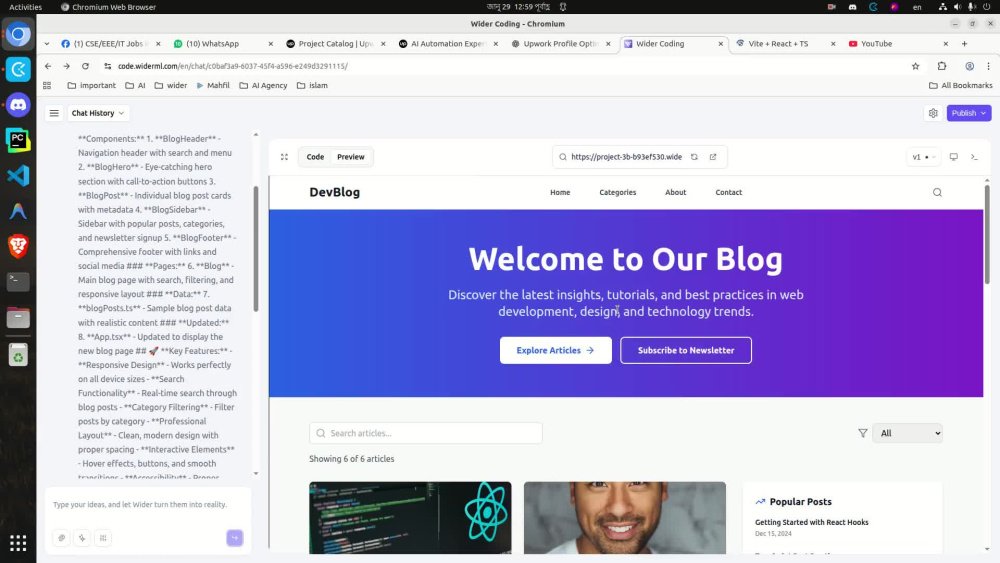Launch VS Code from the dock
Screen dimensions: 1000x563
[x=18, y=175]
